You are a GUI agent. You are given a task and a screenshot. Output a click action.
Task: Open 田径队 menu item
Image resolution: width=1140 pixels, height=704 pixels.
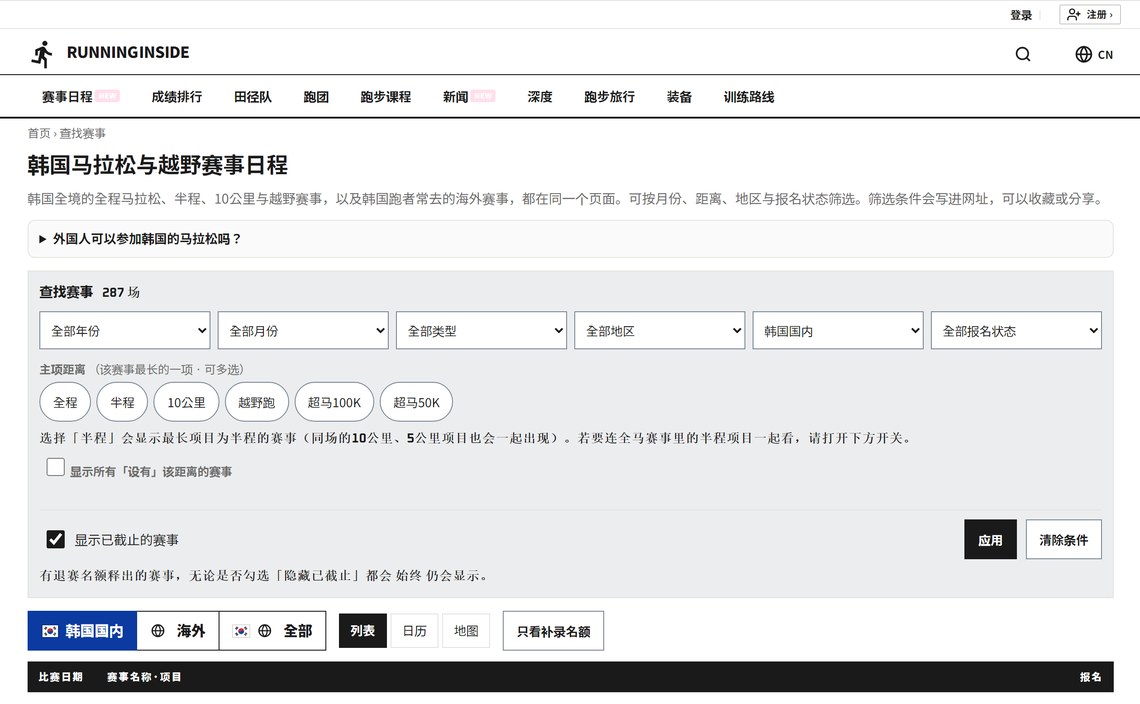pyautogui.click(x=252, y=97)
